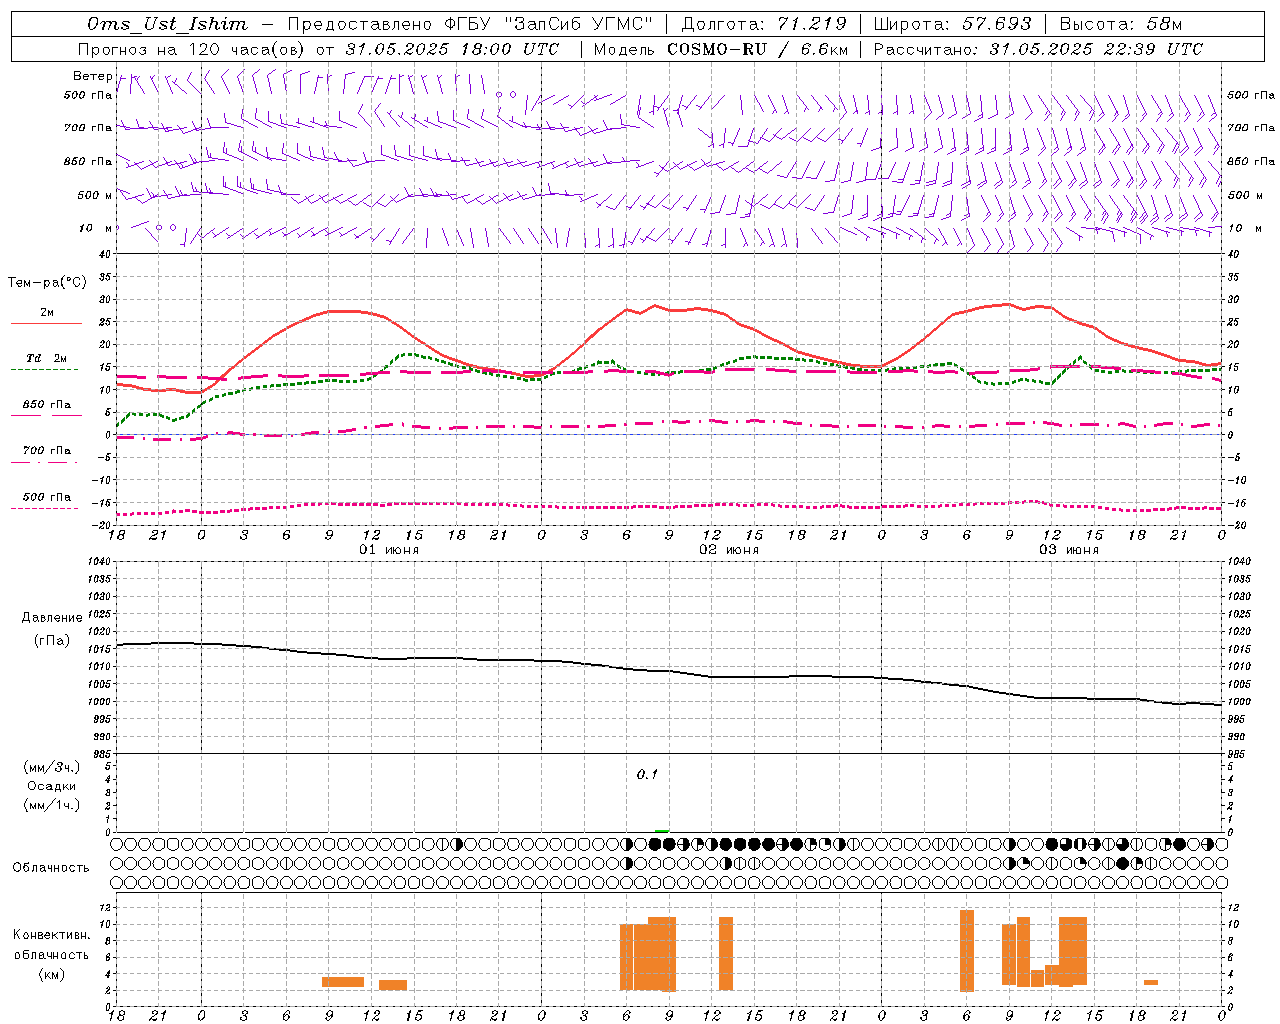Click the Долгота: 71.219 value
Viewport: 1280px width, 1024px height.
[x=764, y=24]
